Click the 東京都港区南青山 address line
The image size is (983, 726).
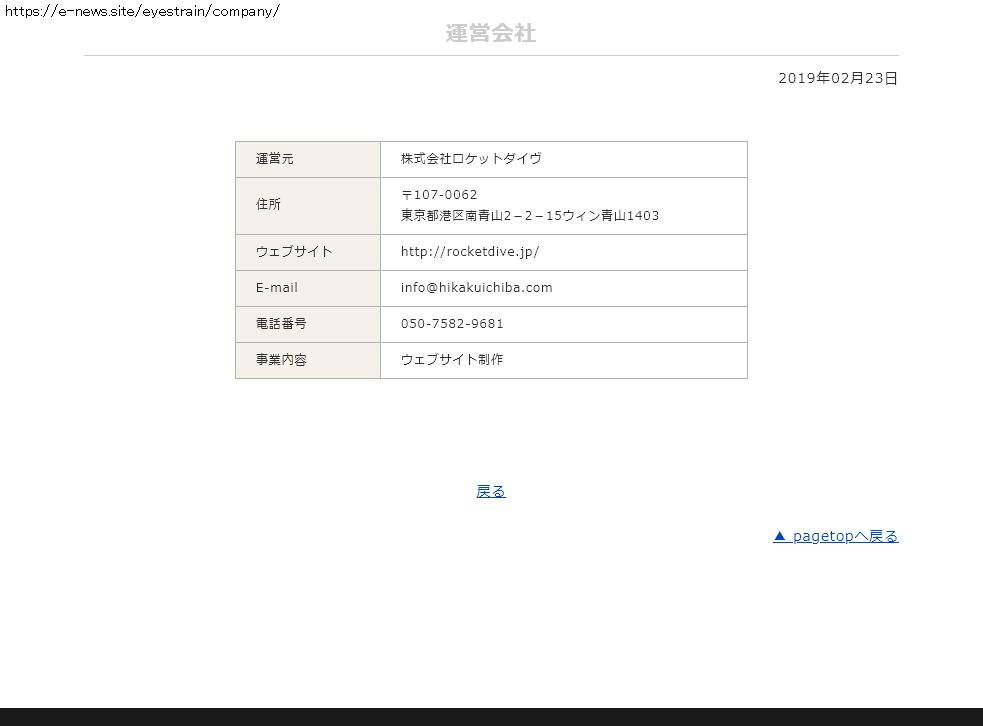click(x=529, y=216)
